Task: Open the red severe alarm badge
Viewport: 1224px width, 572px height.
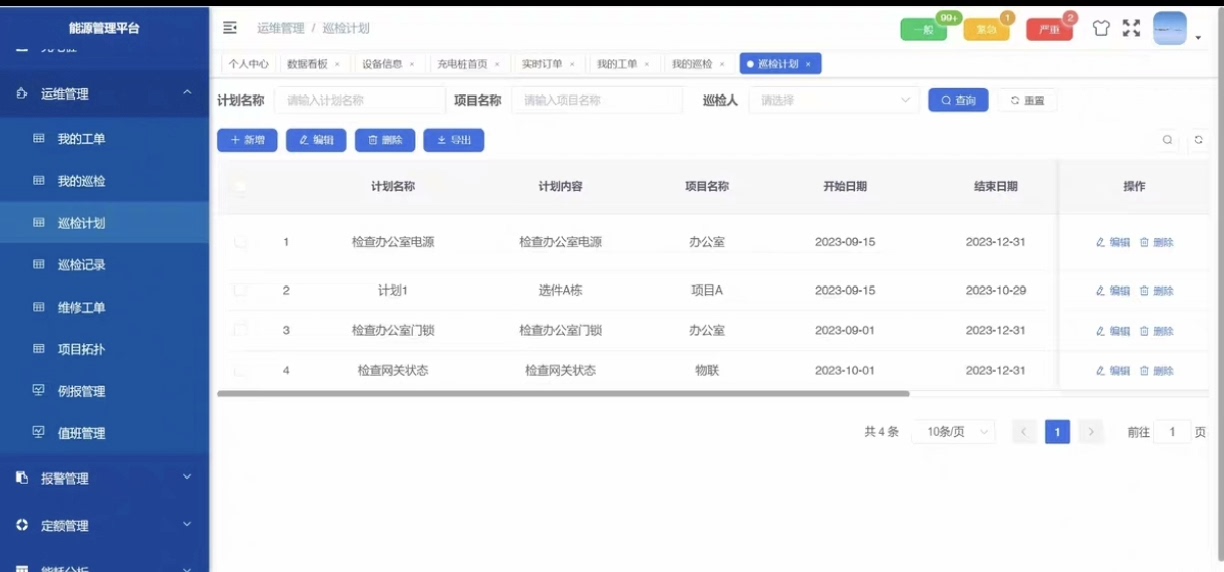Action: [x=1049, y=29]
